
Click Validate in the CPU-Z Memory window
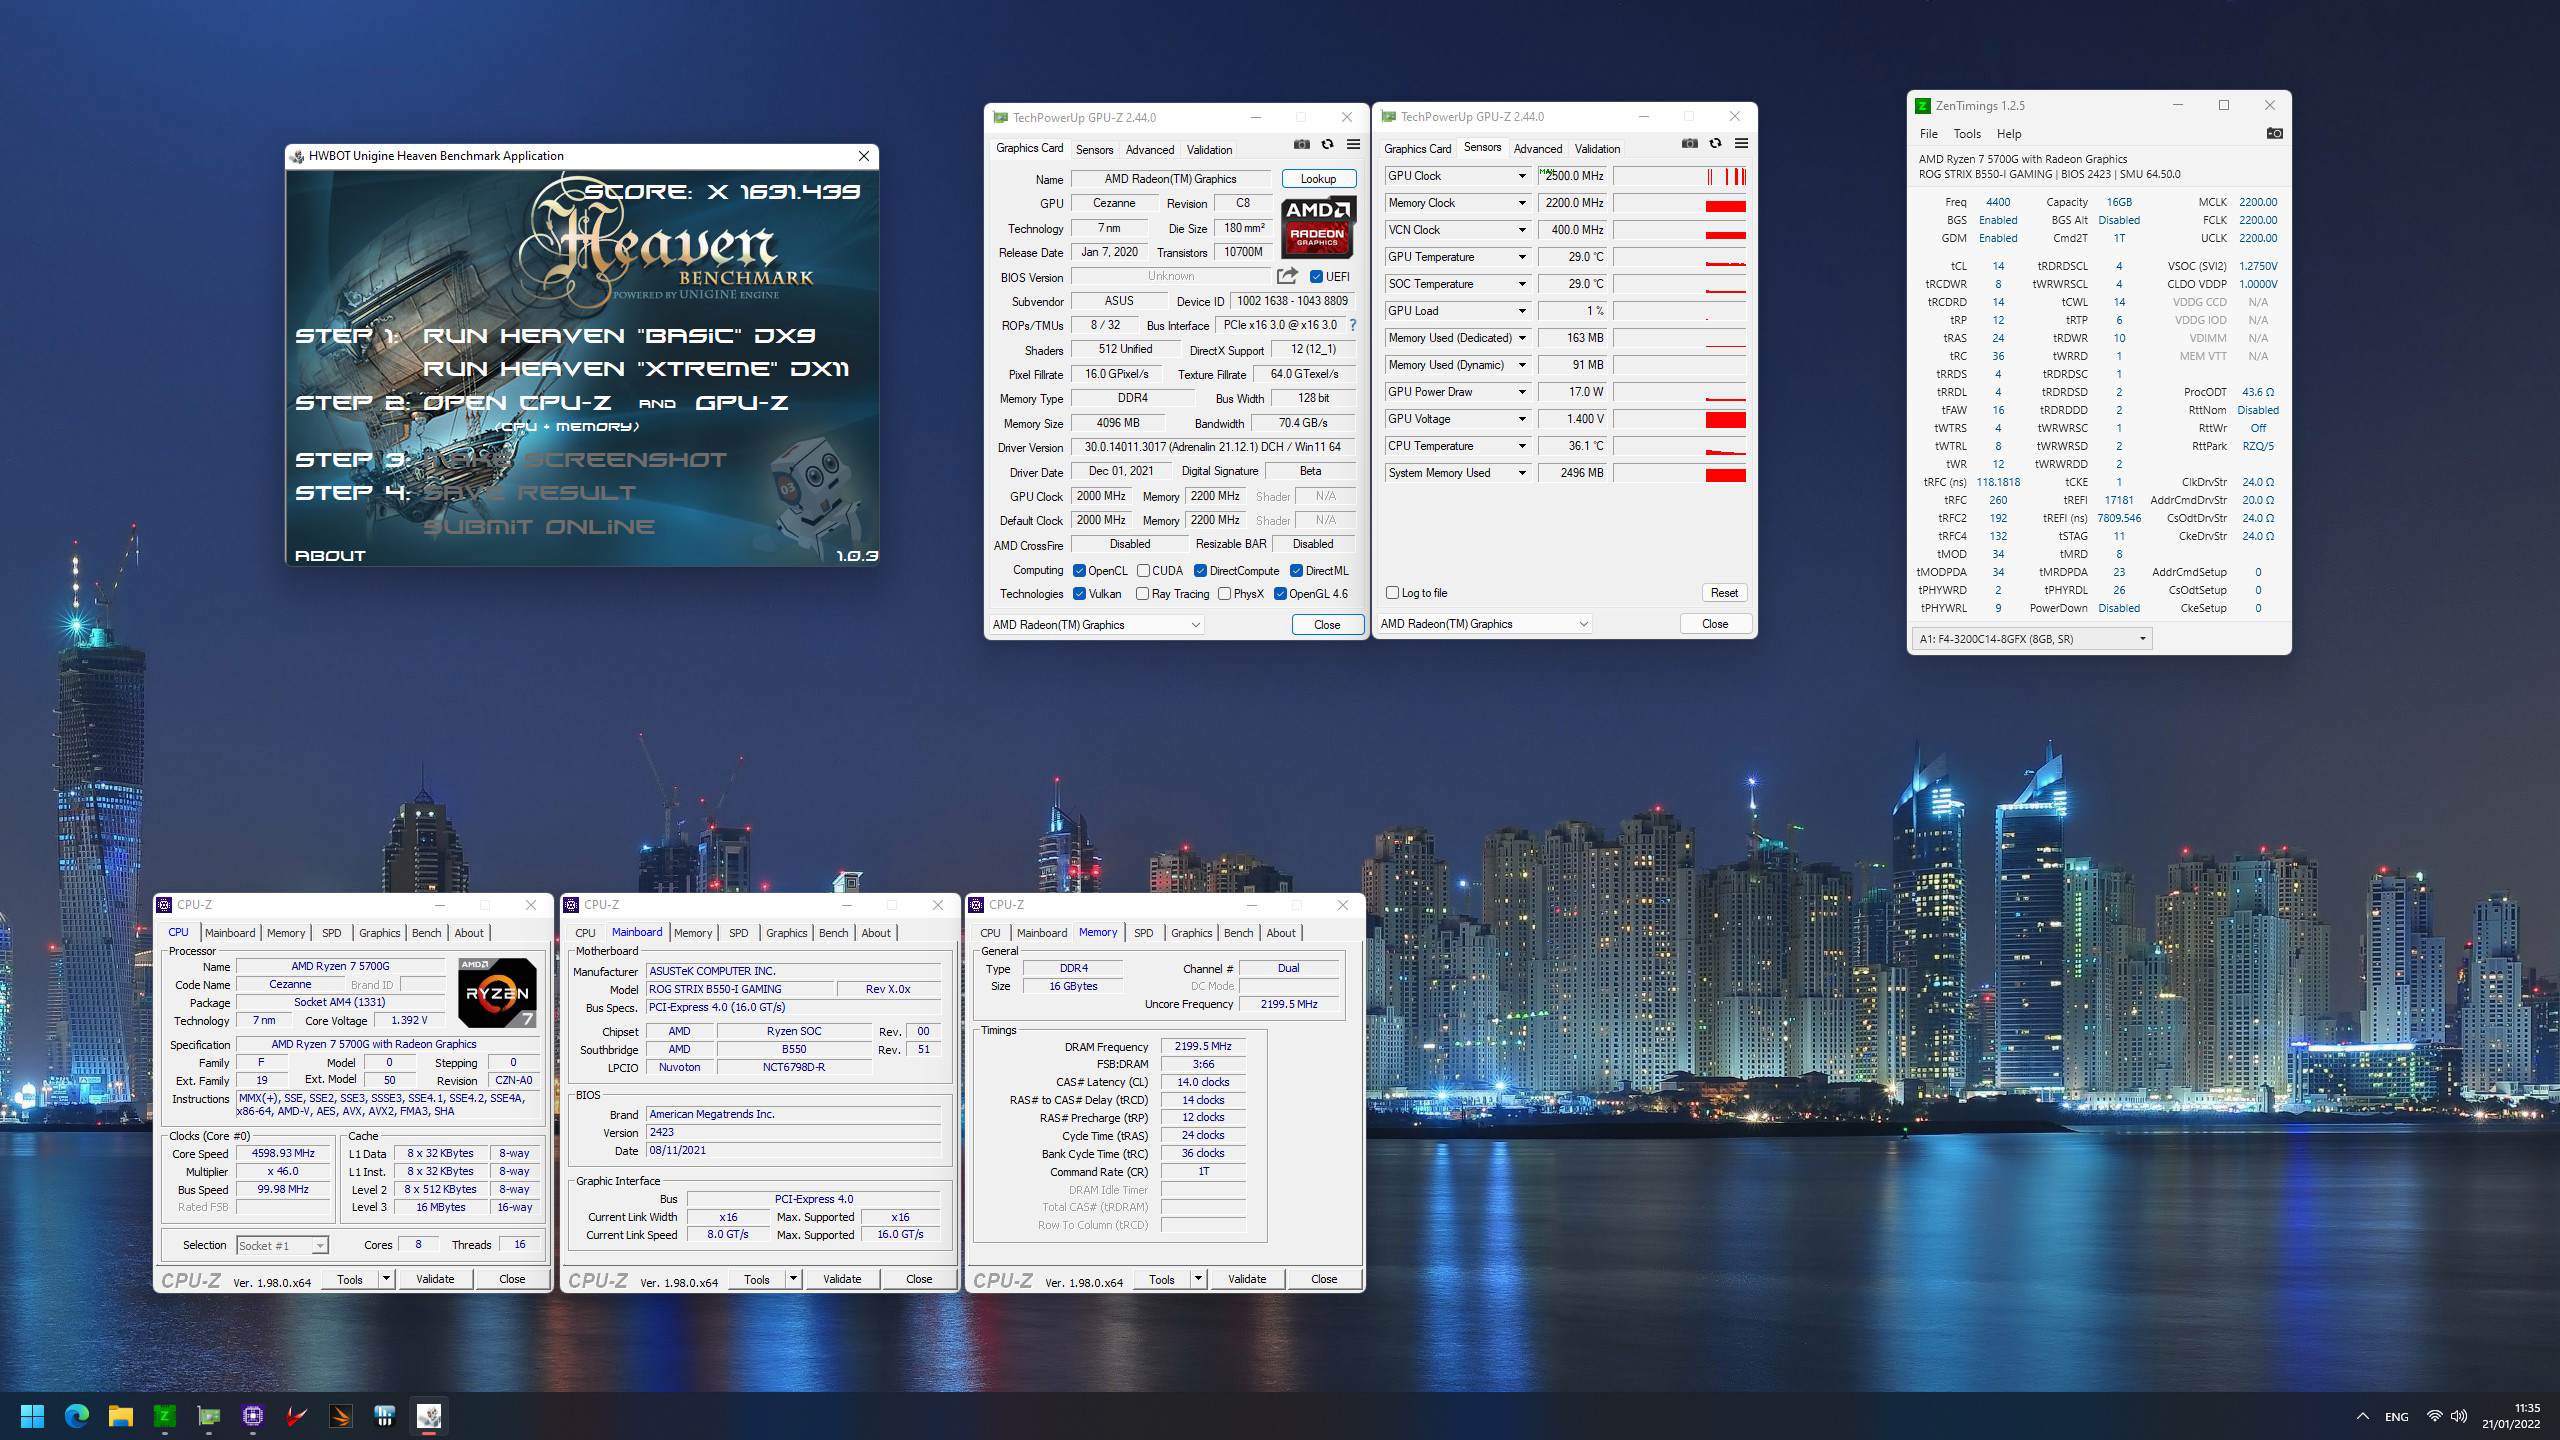pos(1247,1279)
